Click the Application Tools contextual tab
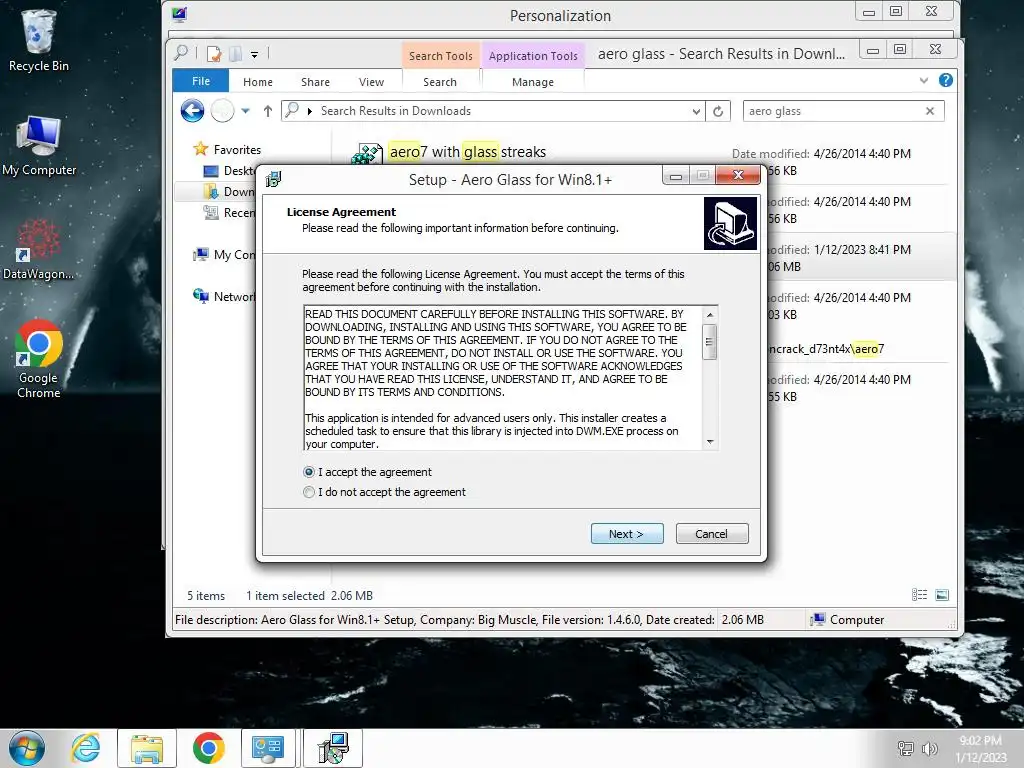This screenshot has width=1024, height=768. pyautogui.click(x=533, y=56)
